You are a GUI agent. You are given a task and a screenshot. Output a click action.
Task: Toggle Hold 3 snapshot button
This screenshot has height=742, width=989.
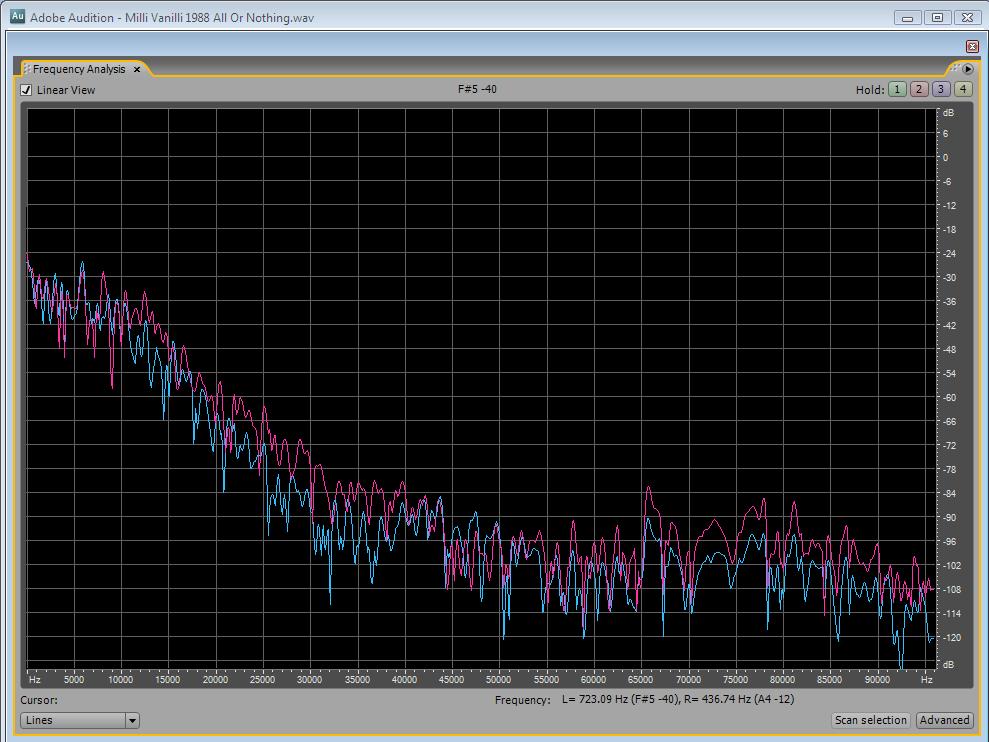tap(941, 89)
